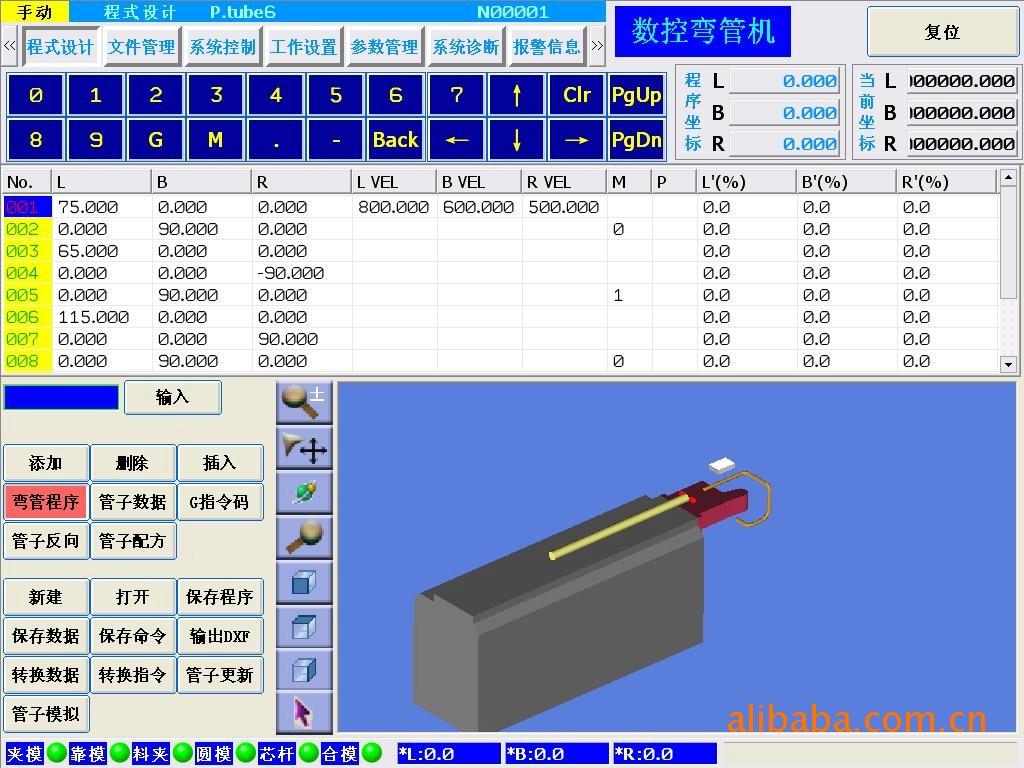Click the zoom in/out magnifier icon
The width and height of the screenshot is (1024, 768).
click(304, 402)
